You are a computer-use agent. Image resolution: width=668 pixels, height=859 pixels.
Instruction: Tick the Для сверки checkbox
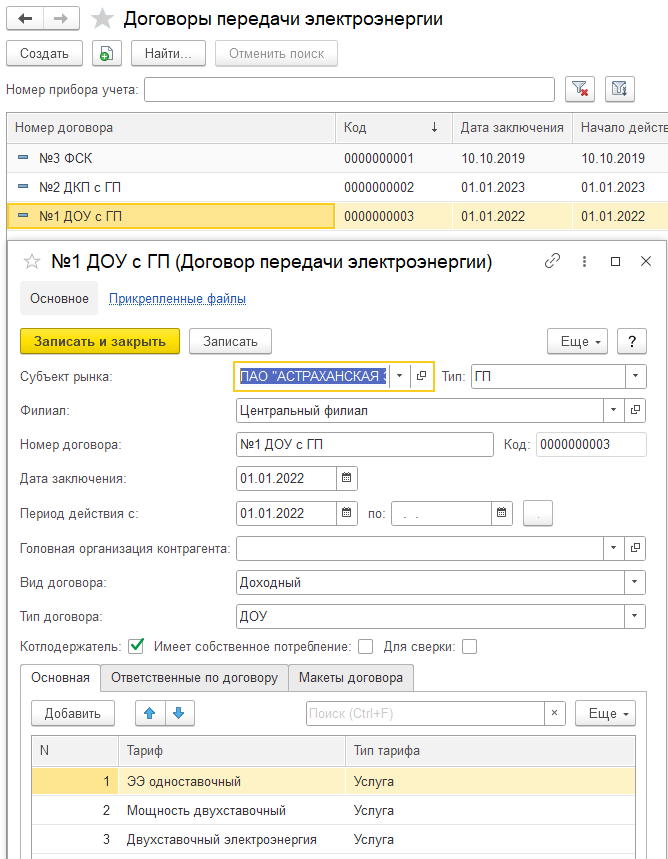[x=469, y=646]
